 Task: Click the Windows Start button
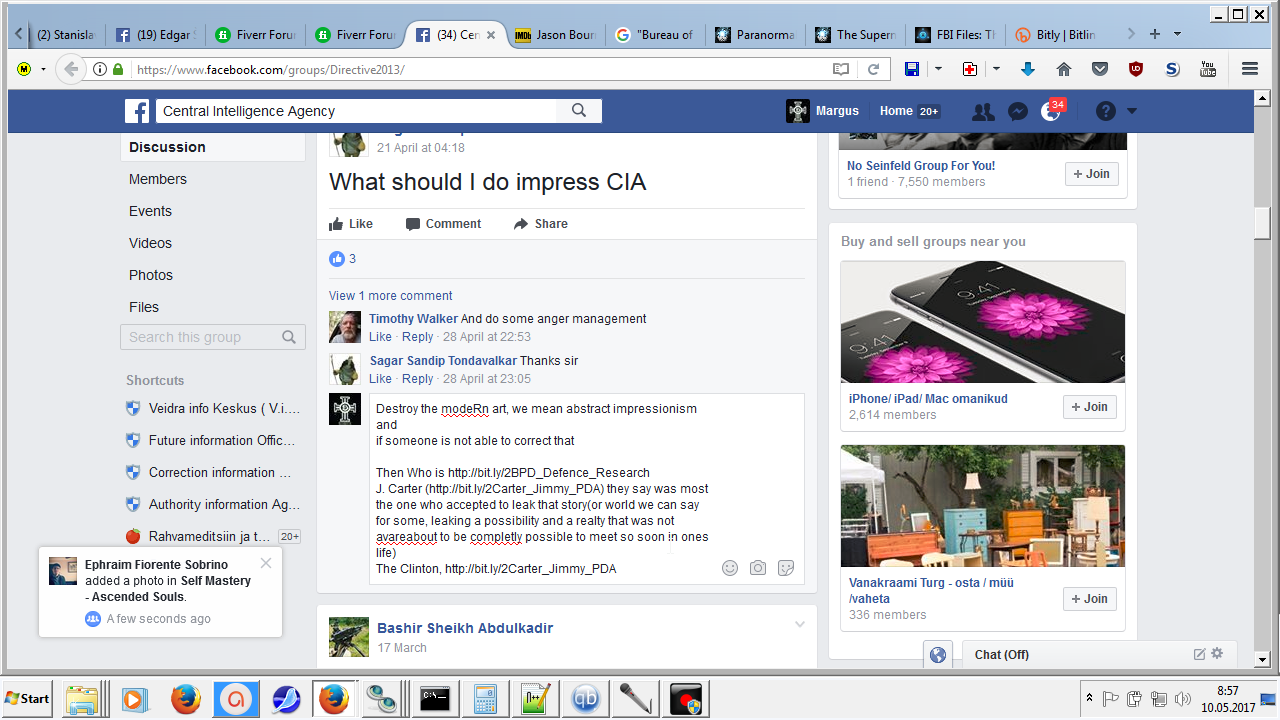click(x=28, y=698)
